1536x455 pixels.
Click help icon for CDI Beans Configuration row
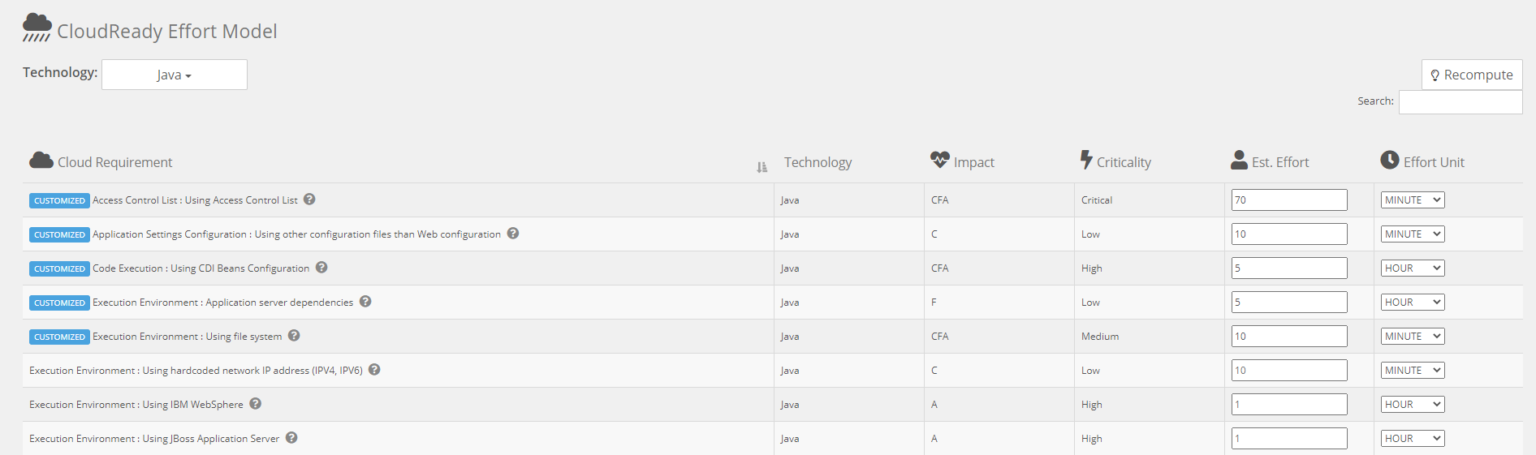321,267
